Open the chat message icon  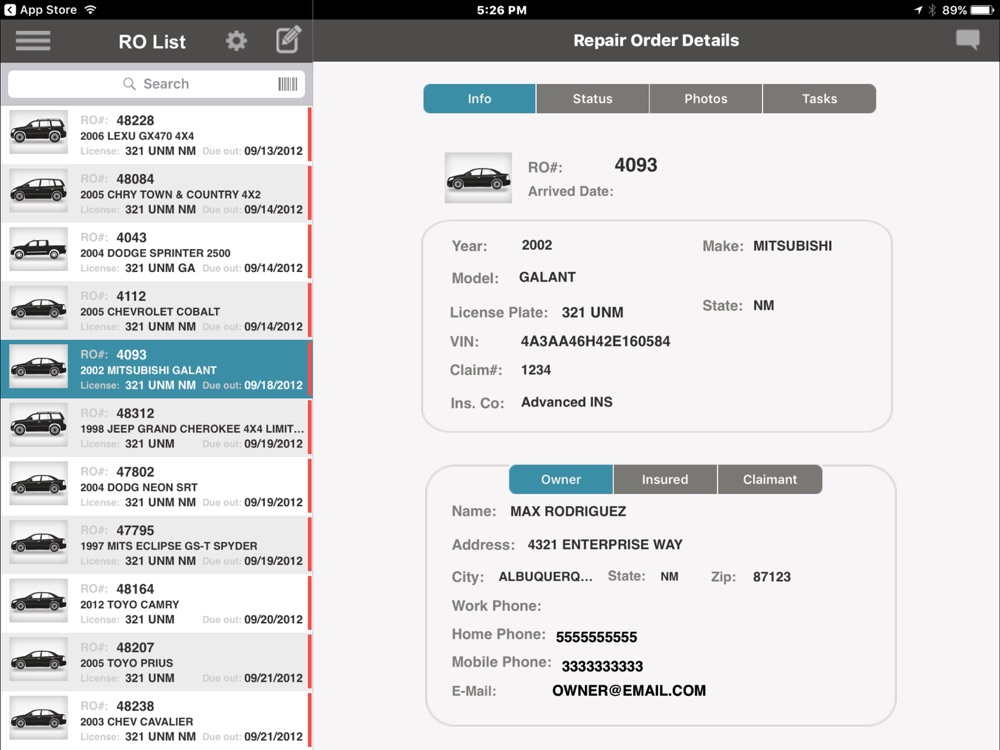[x=967, y=40]
